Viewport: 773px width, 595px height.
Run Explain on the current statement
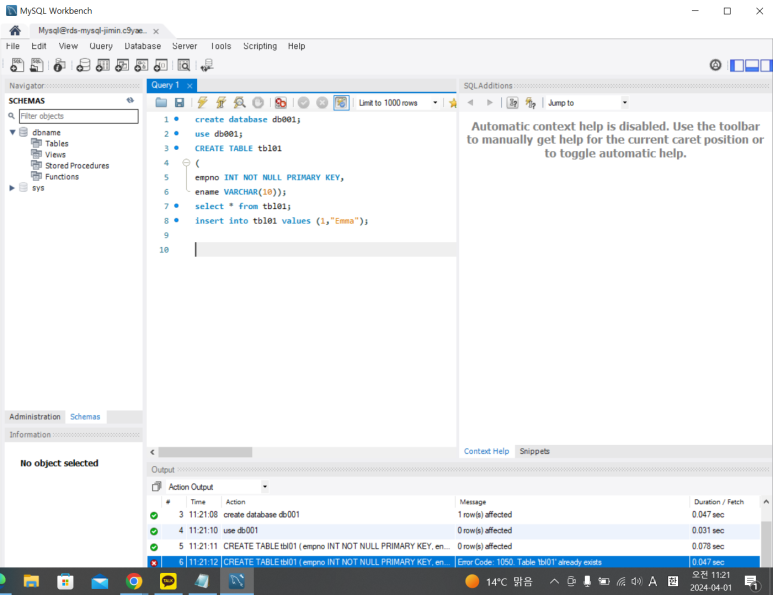click(x=240, y=103)
